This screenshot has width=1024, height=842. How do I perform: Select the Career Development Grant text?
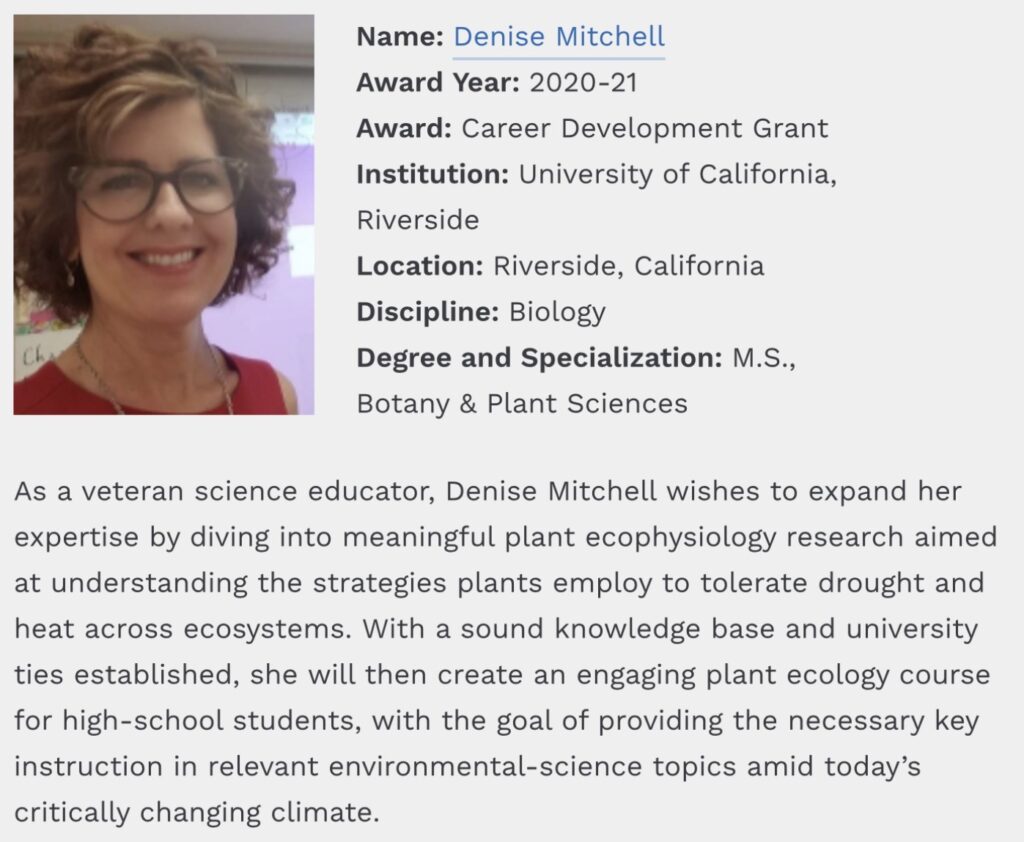[x=645, y=129]
